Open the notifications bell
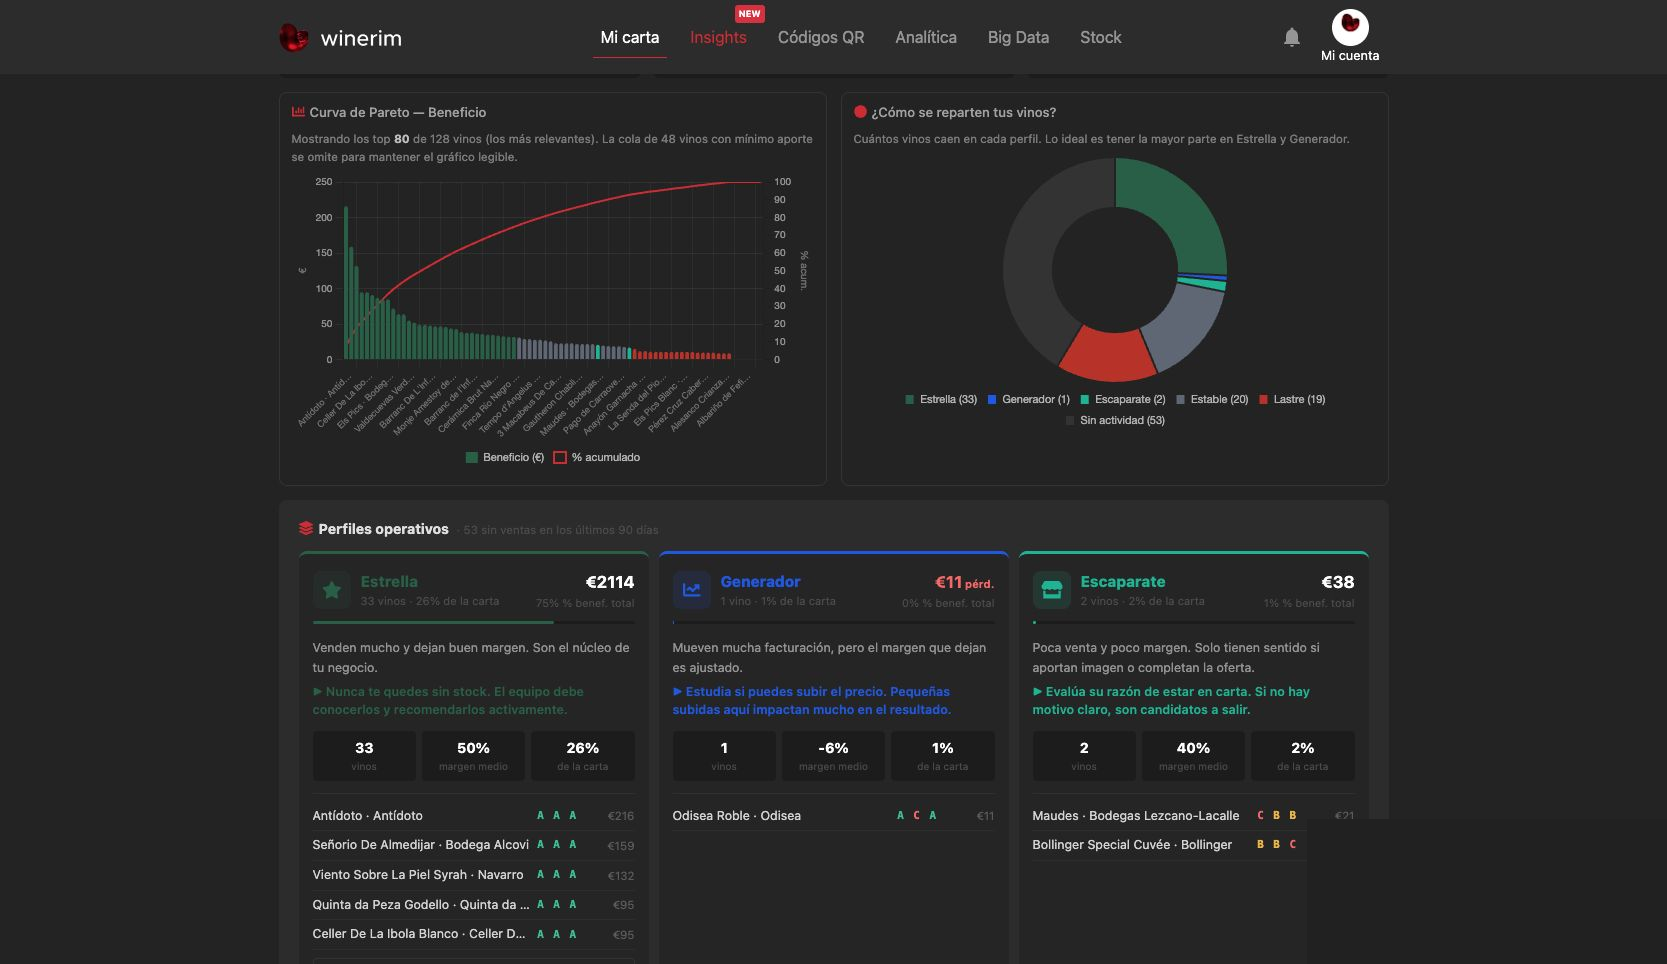Image resolution: width=1667 pixels, height=964 pixels. point(1292,37)
